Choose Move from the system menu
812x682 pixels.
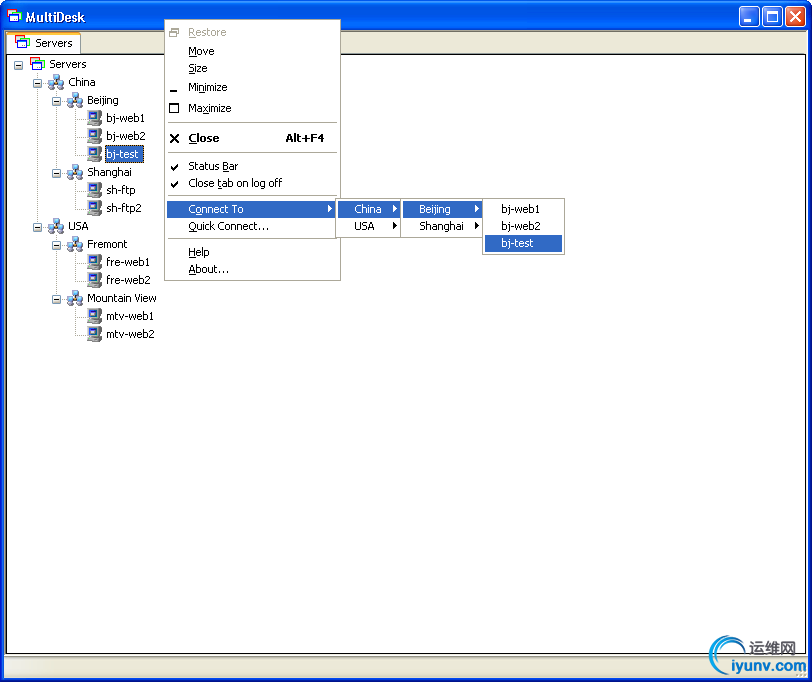pos(253,51)
